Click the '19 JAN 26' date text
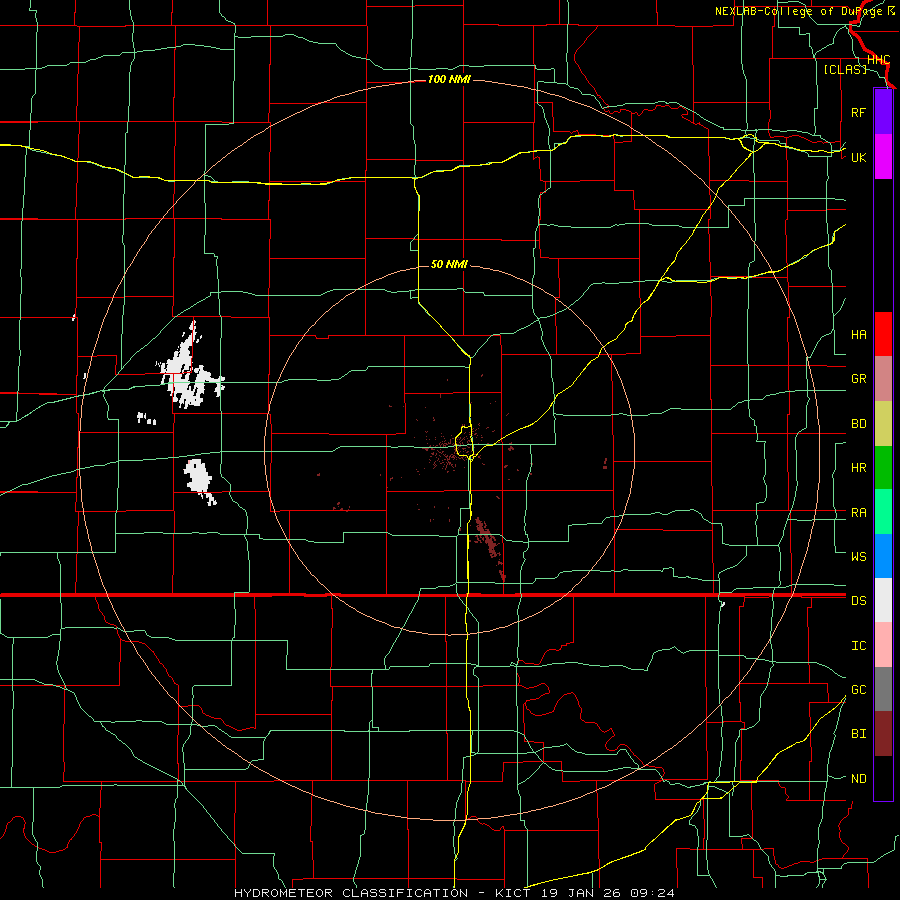The height and width of the screenshot is (900, 900). click(581, 893)
